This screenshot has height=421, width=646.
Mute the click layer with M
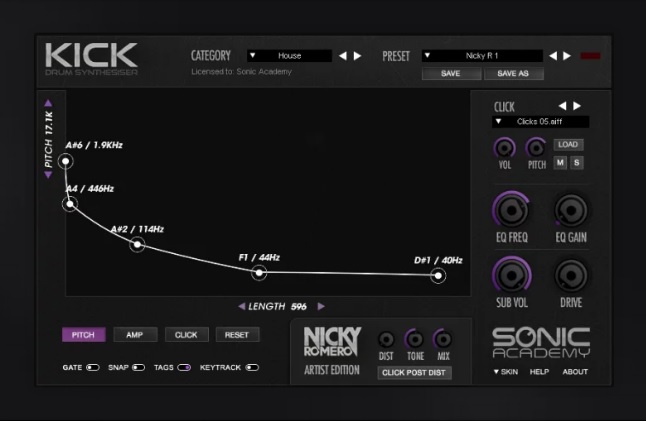click(x=560, y=163)
